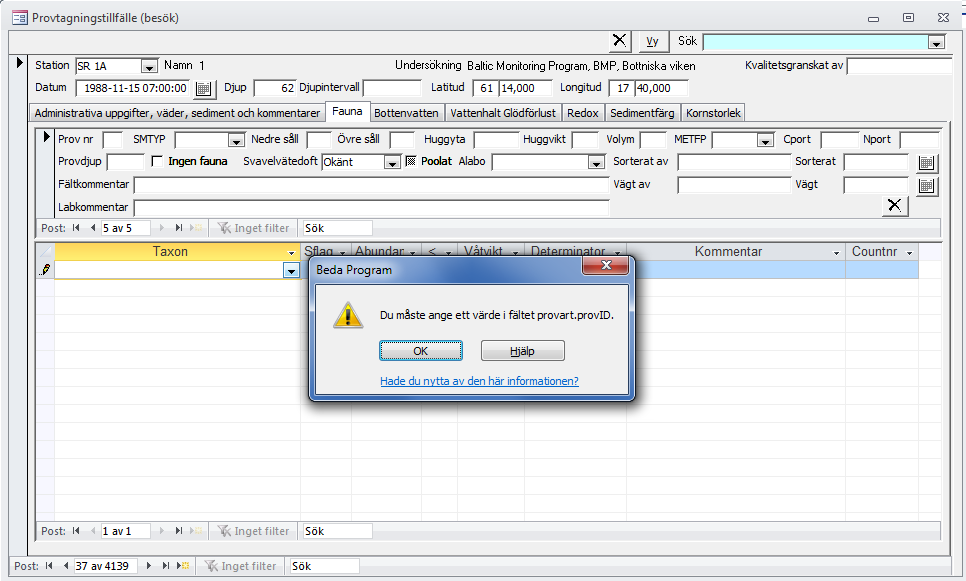Open the Alabo dropdown
The width and height of the screenshot is (966, 581).
point(596,163)
